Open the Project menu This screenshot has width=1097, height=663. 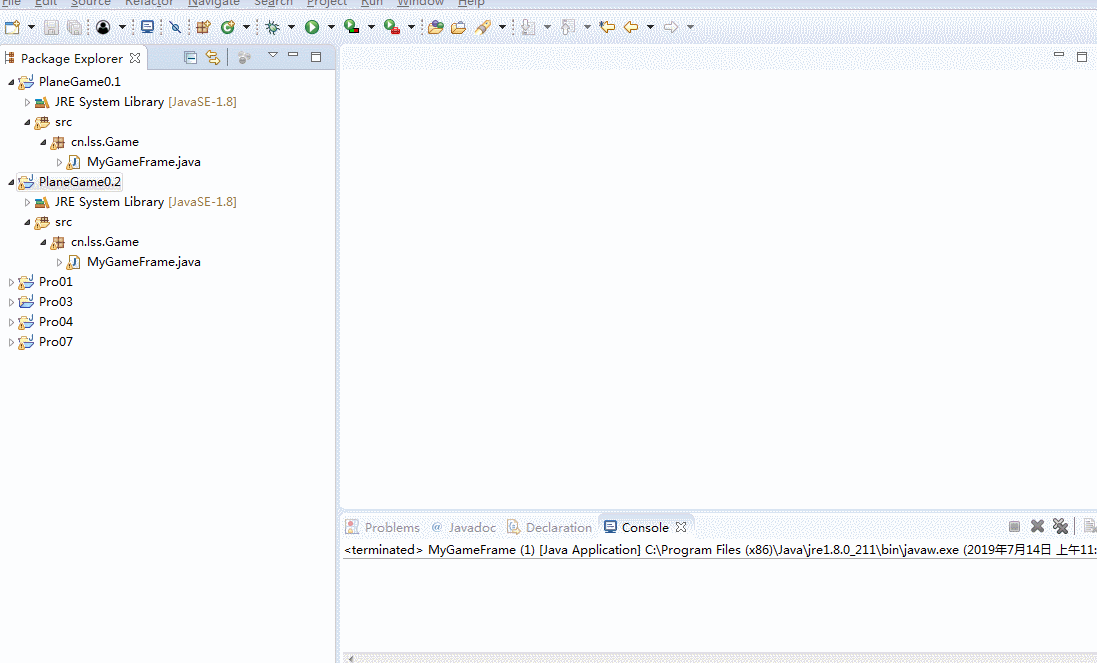[326, 3]
